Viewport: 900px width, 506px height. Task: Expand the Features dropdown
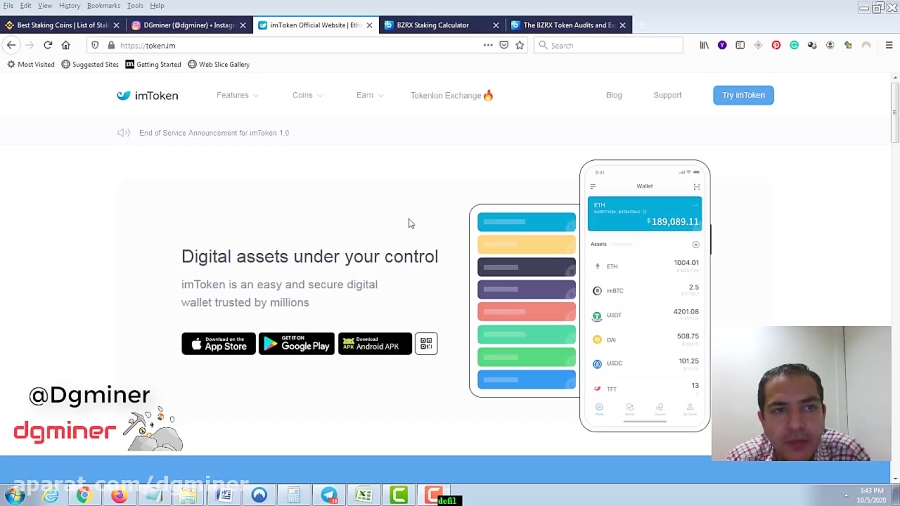click(237, 95)
